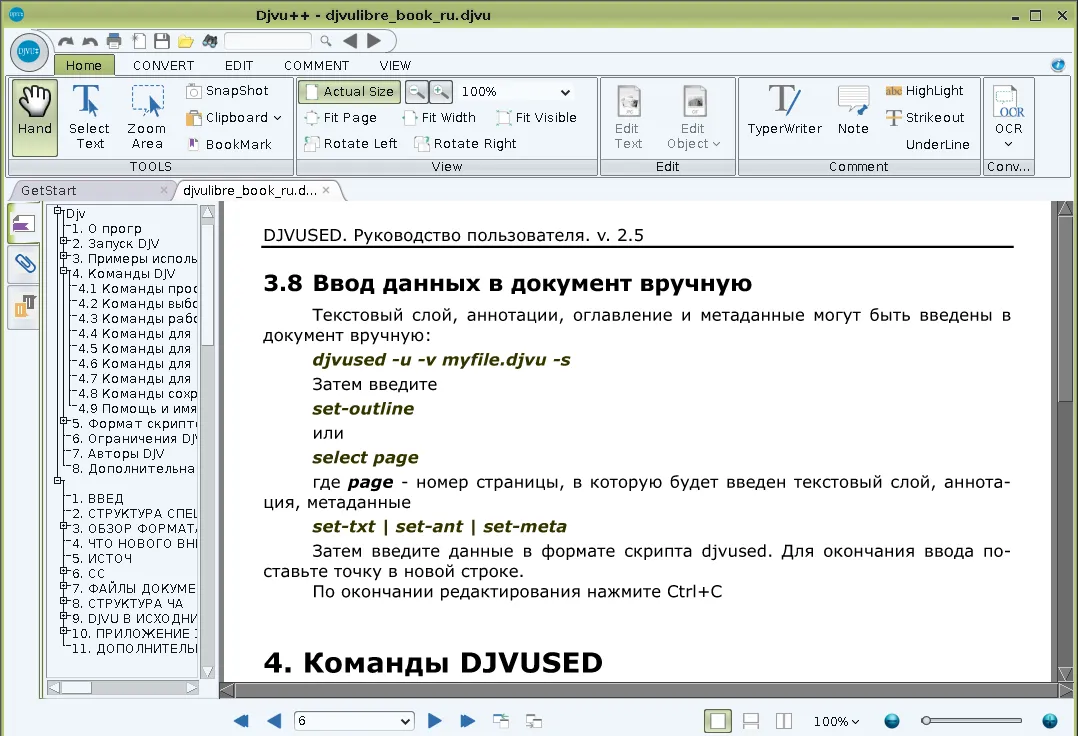
Task: Click the TyperWriter comment tool
Action: (x=784, y=111)
